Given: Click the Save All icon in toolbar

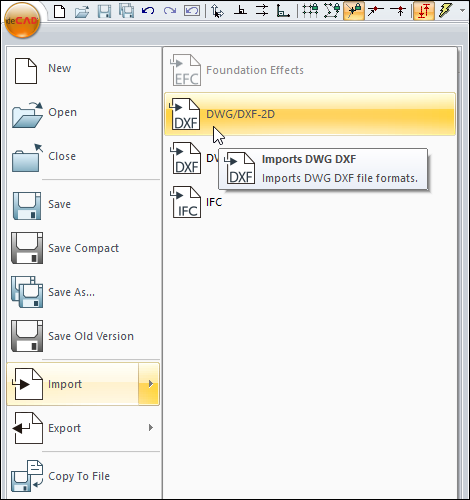Looking at the screenshot, I should point(126,11).
